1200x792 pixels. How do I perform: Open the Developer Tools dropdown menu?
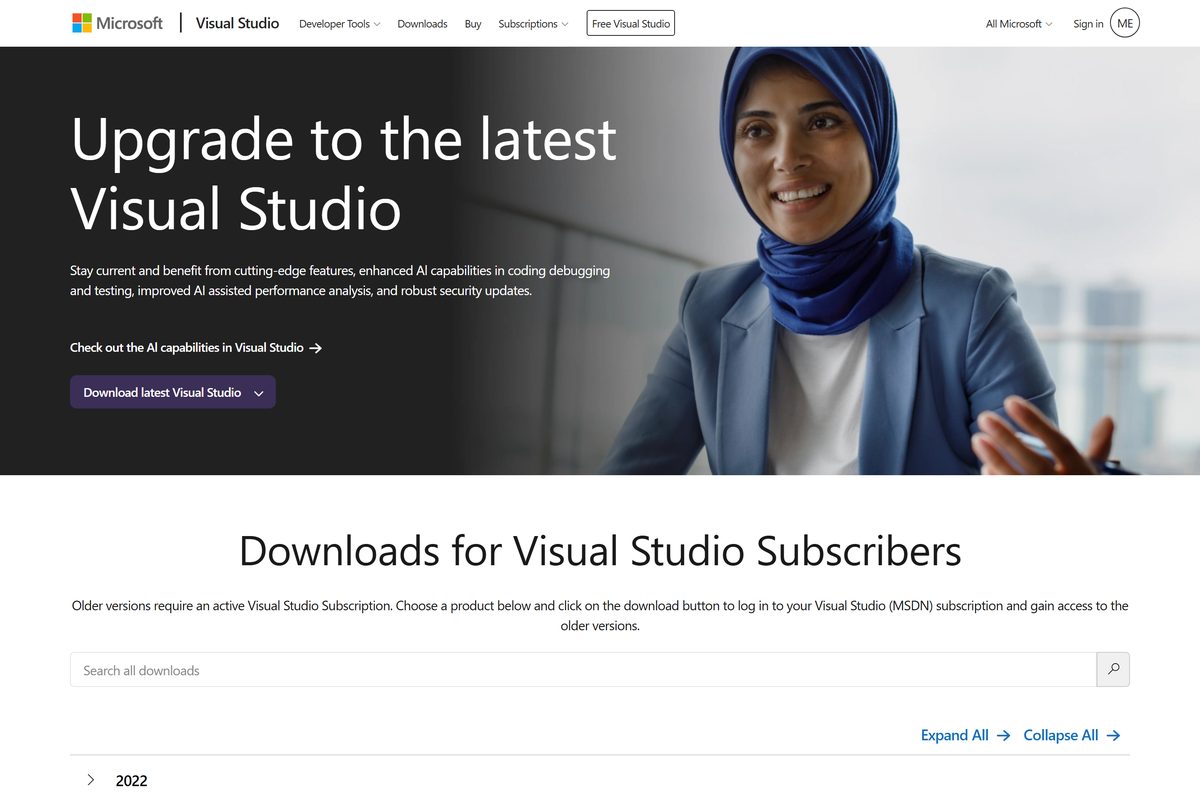(x=339, y=24)
